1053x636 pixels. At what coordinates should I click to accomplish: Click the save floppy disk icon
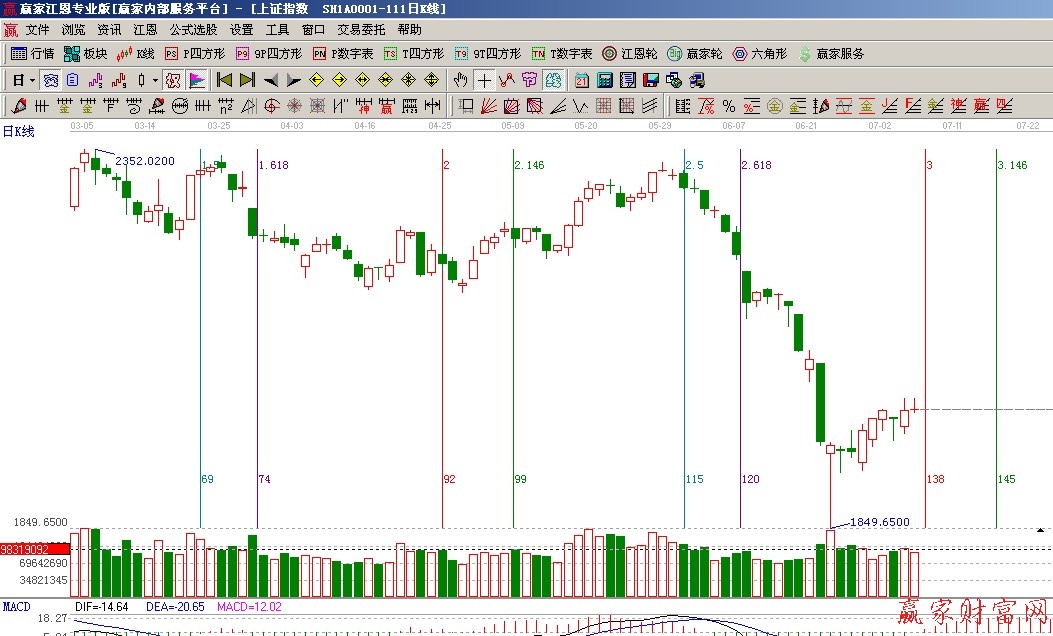click(x=650, y=80)
